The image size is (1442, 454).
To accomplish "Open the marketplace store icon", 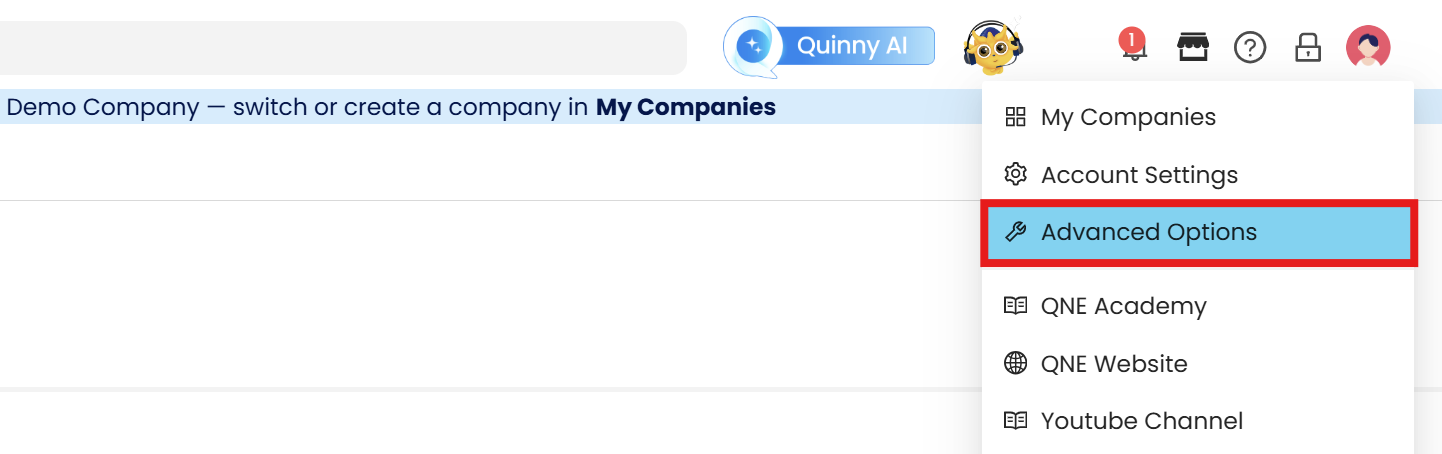I will 1191,47.
